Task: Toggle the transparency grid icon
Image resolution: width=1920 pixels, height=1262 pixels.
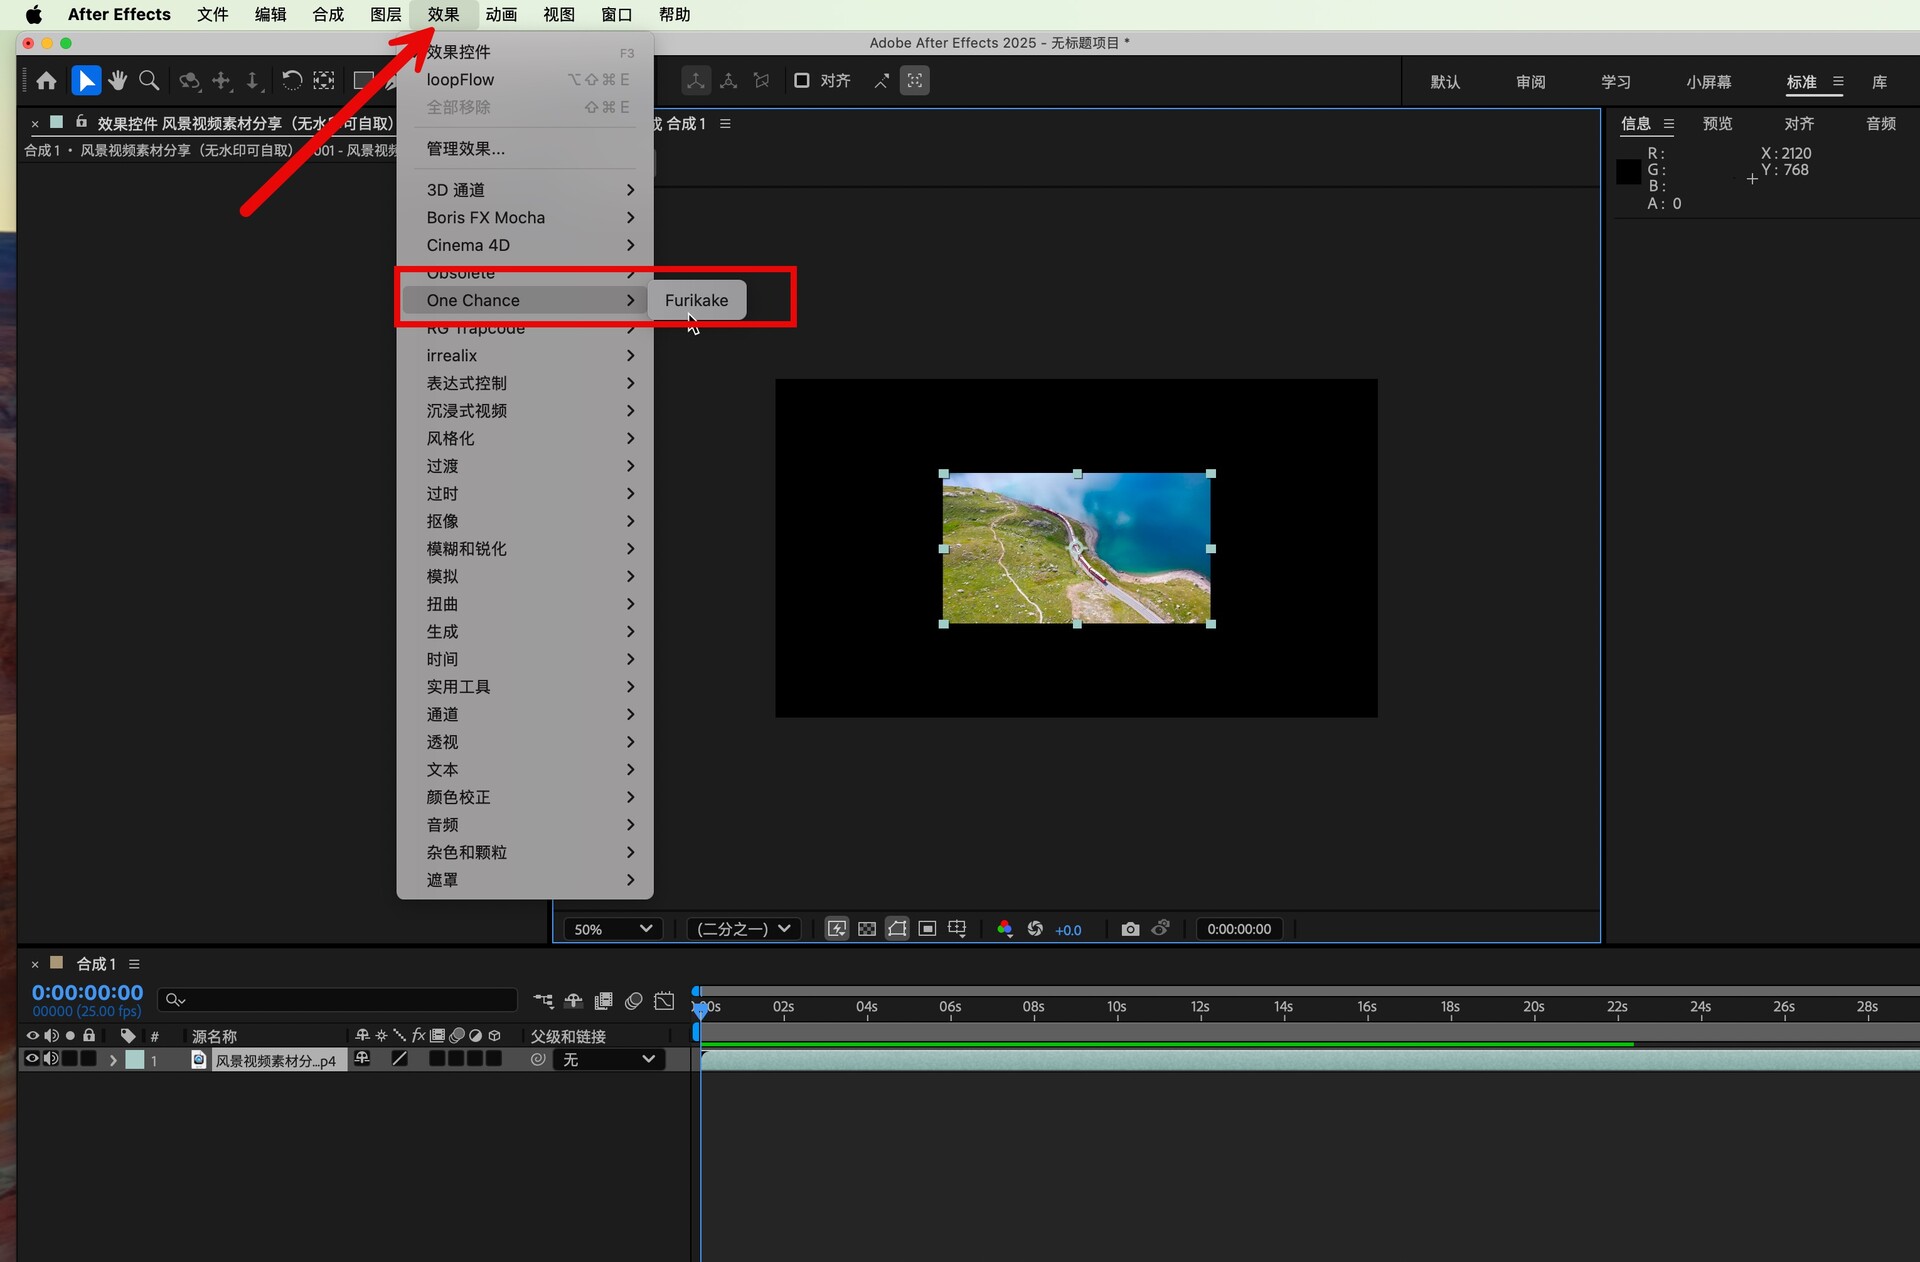Action: (x=867, y=929)
